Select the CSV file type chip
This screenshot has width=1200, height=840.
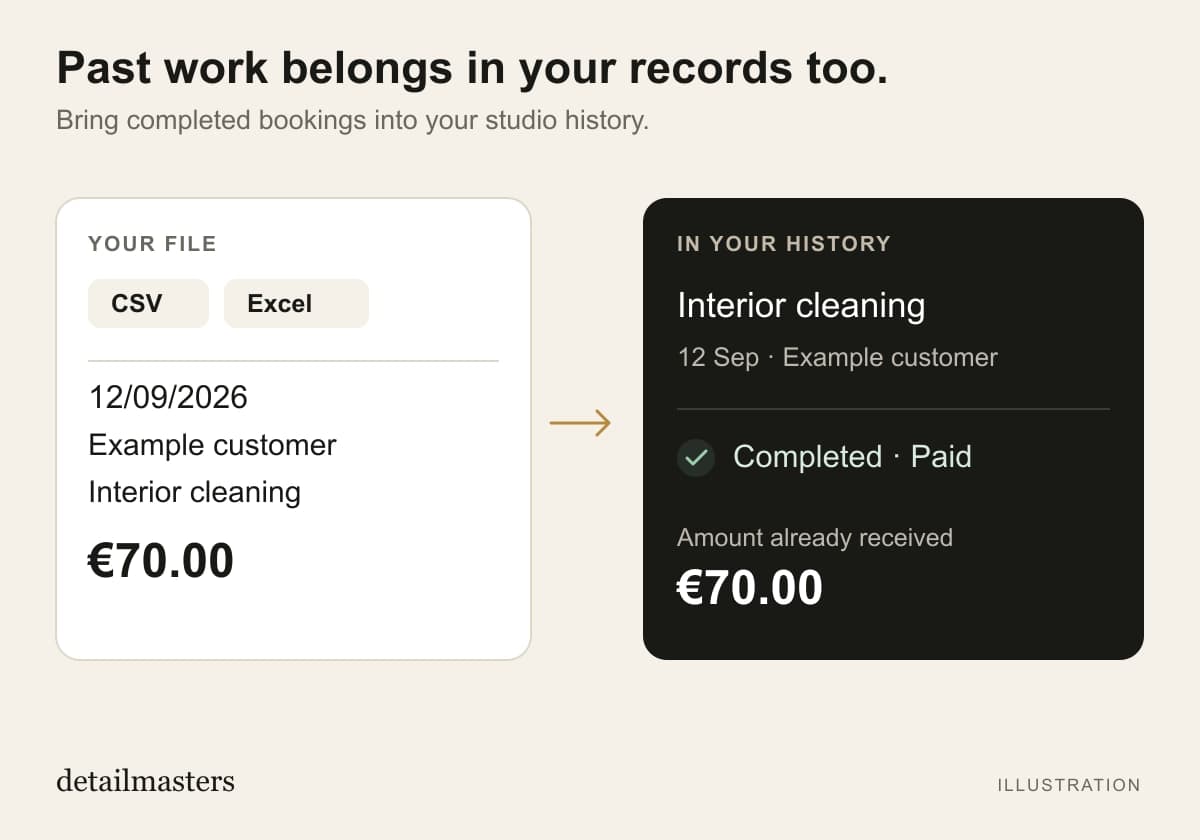(148, 303)
